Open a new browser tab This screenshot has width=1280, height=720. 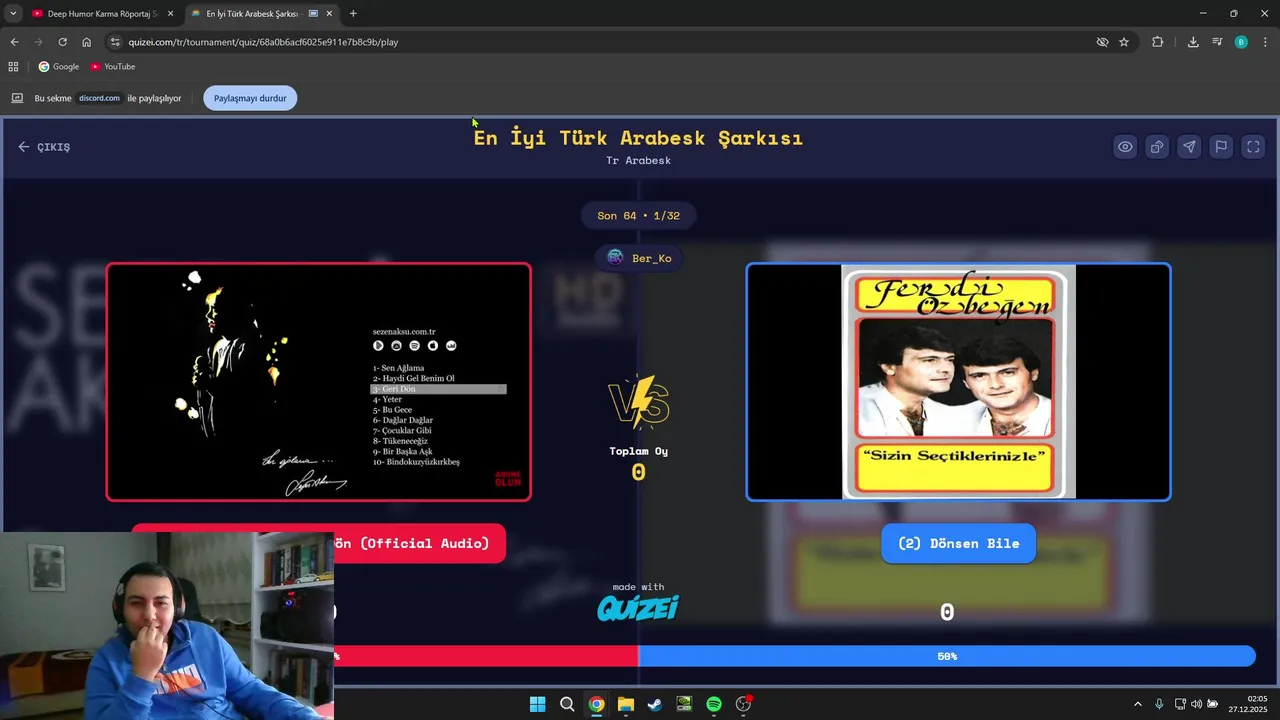point(353,14)
